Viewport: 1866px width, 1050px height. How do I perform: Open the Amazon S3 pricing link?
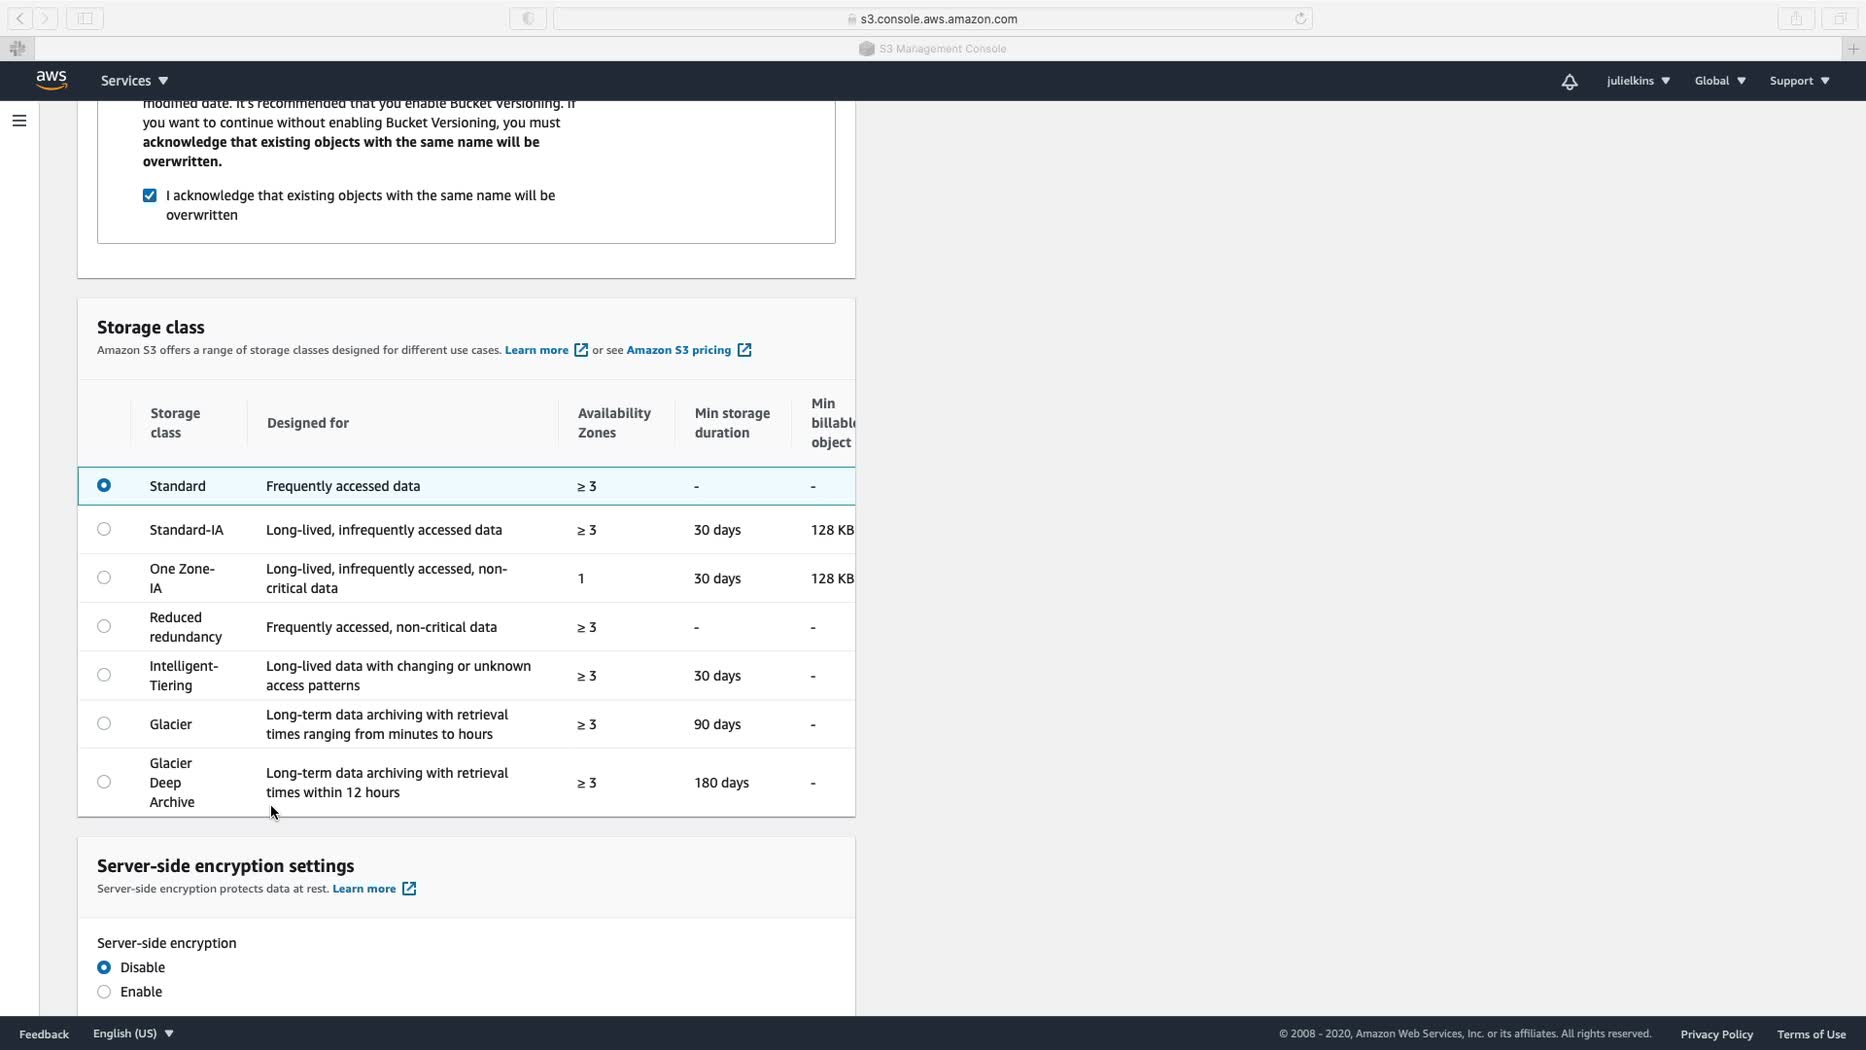679,350
